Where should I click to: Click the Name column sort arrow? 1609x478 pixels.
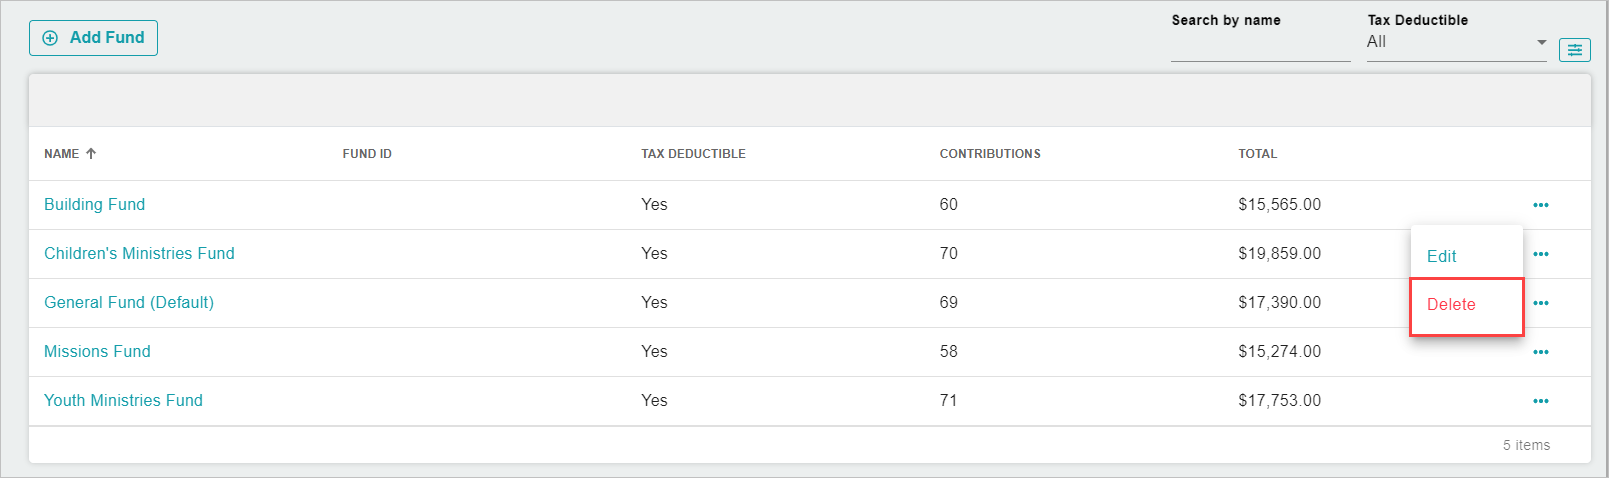pyautogui.click(x=91, y=153)
